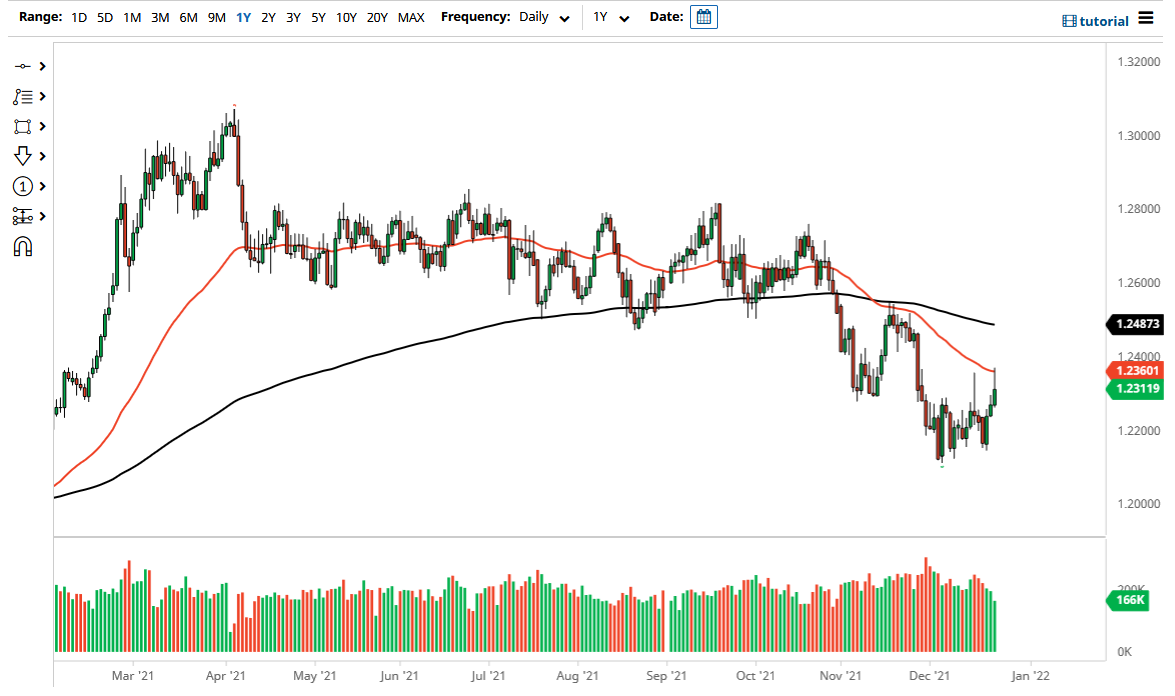The height and width of the screenshot is (696, 1175).
Task: Open the numbered marker annotation tool
Action: point(24,186)
